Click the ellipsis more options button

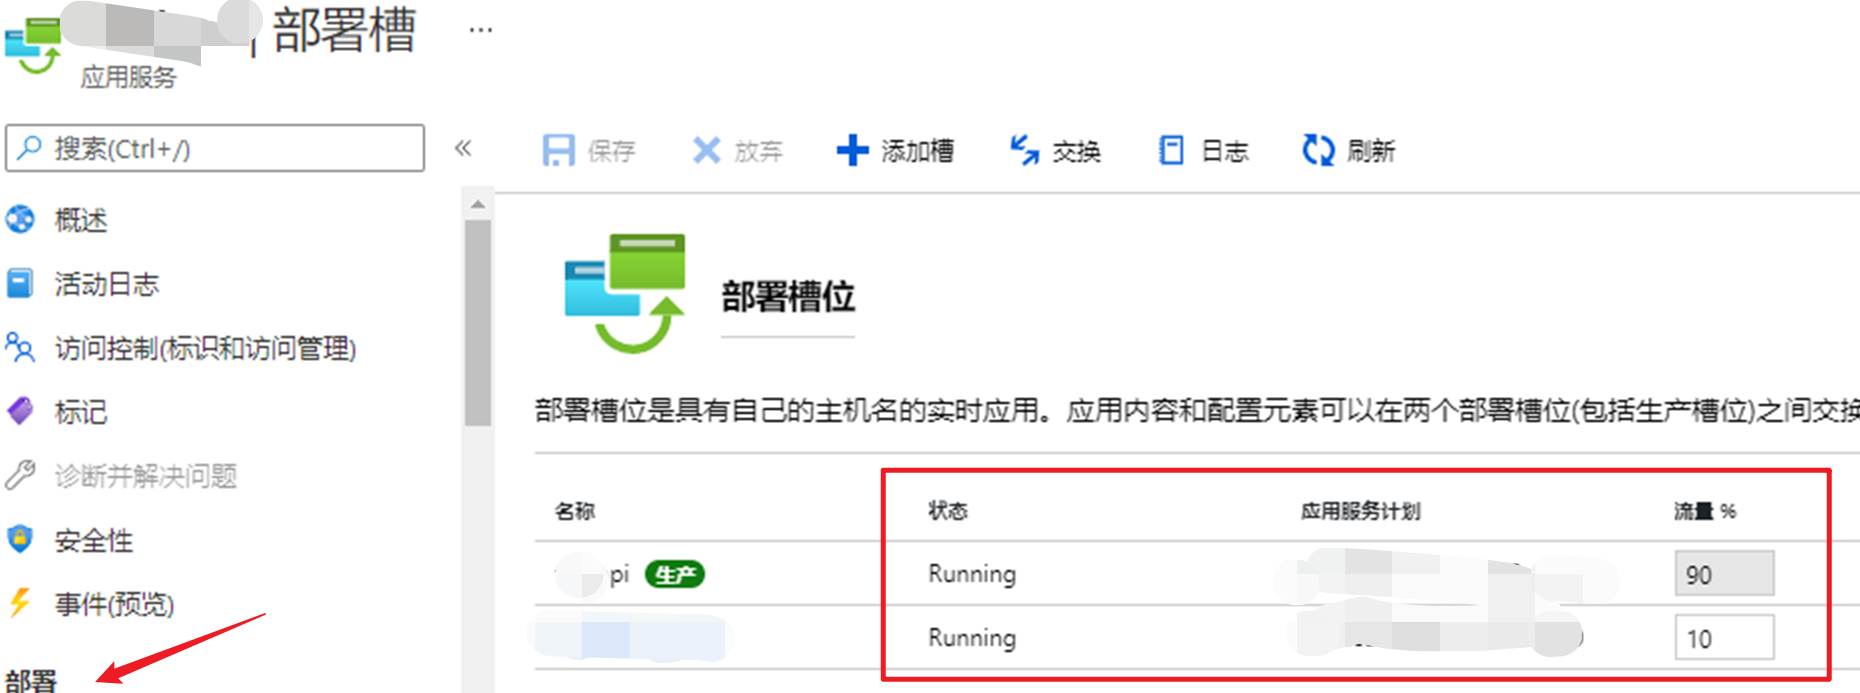coord(481,30)
